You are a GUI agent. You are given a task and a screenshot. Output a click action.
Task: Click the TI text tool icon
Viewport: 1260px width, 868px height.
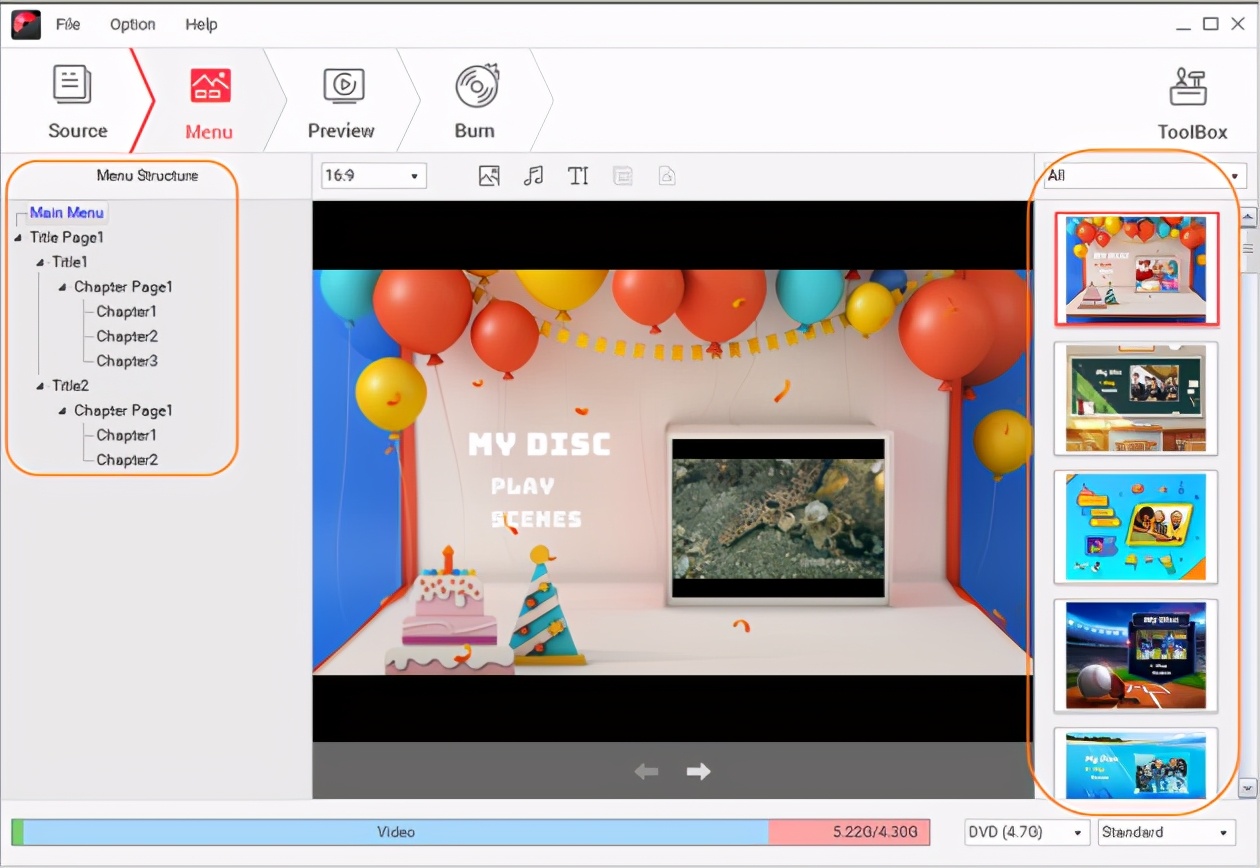click(578, 175)
